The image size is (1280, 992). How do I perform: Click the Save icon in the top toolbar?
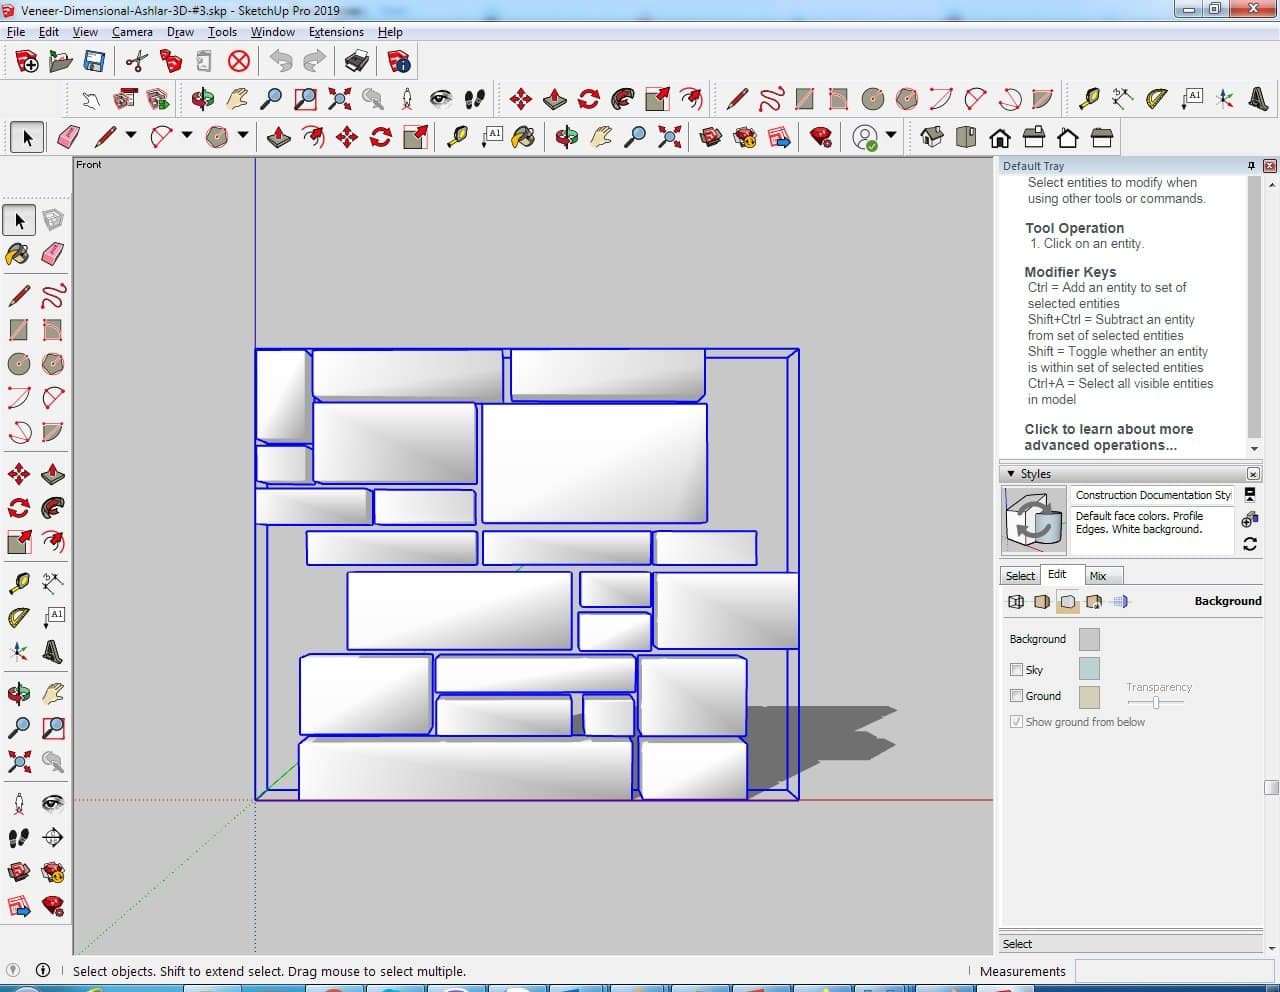coord(94,62)
